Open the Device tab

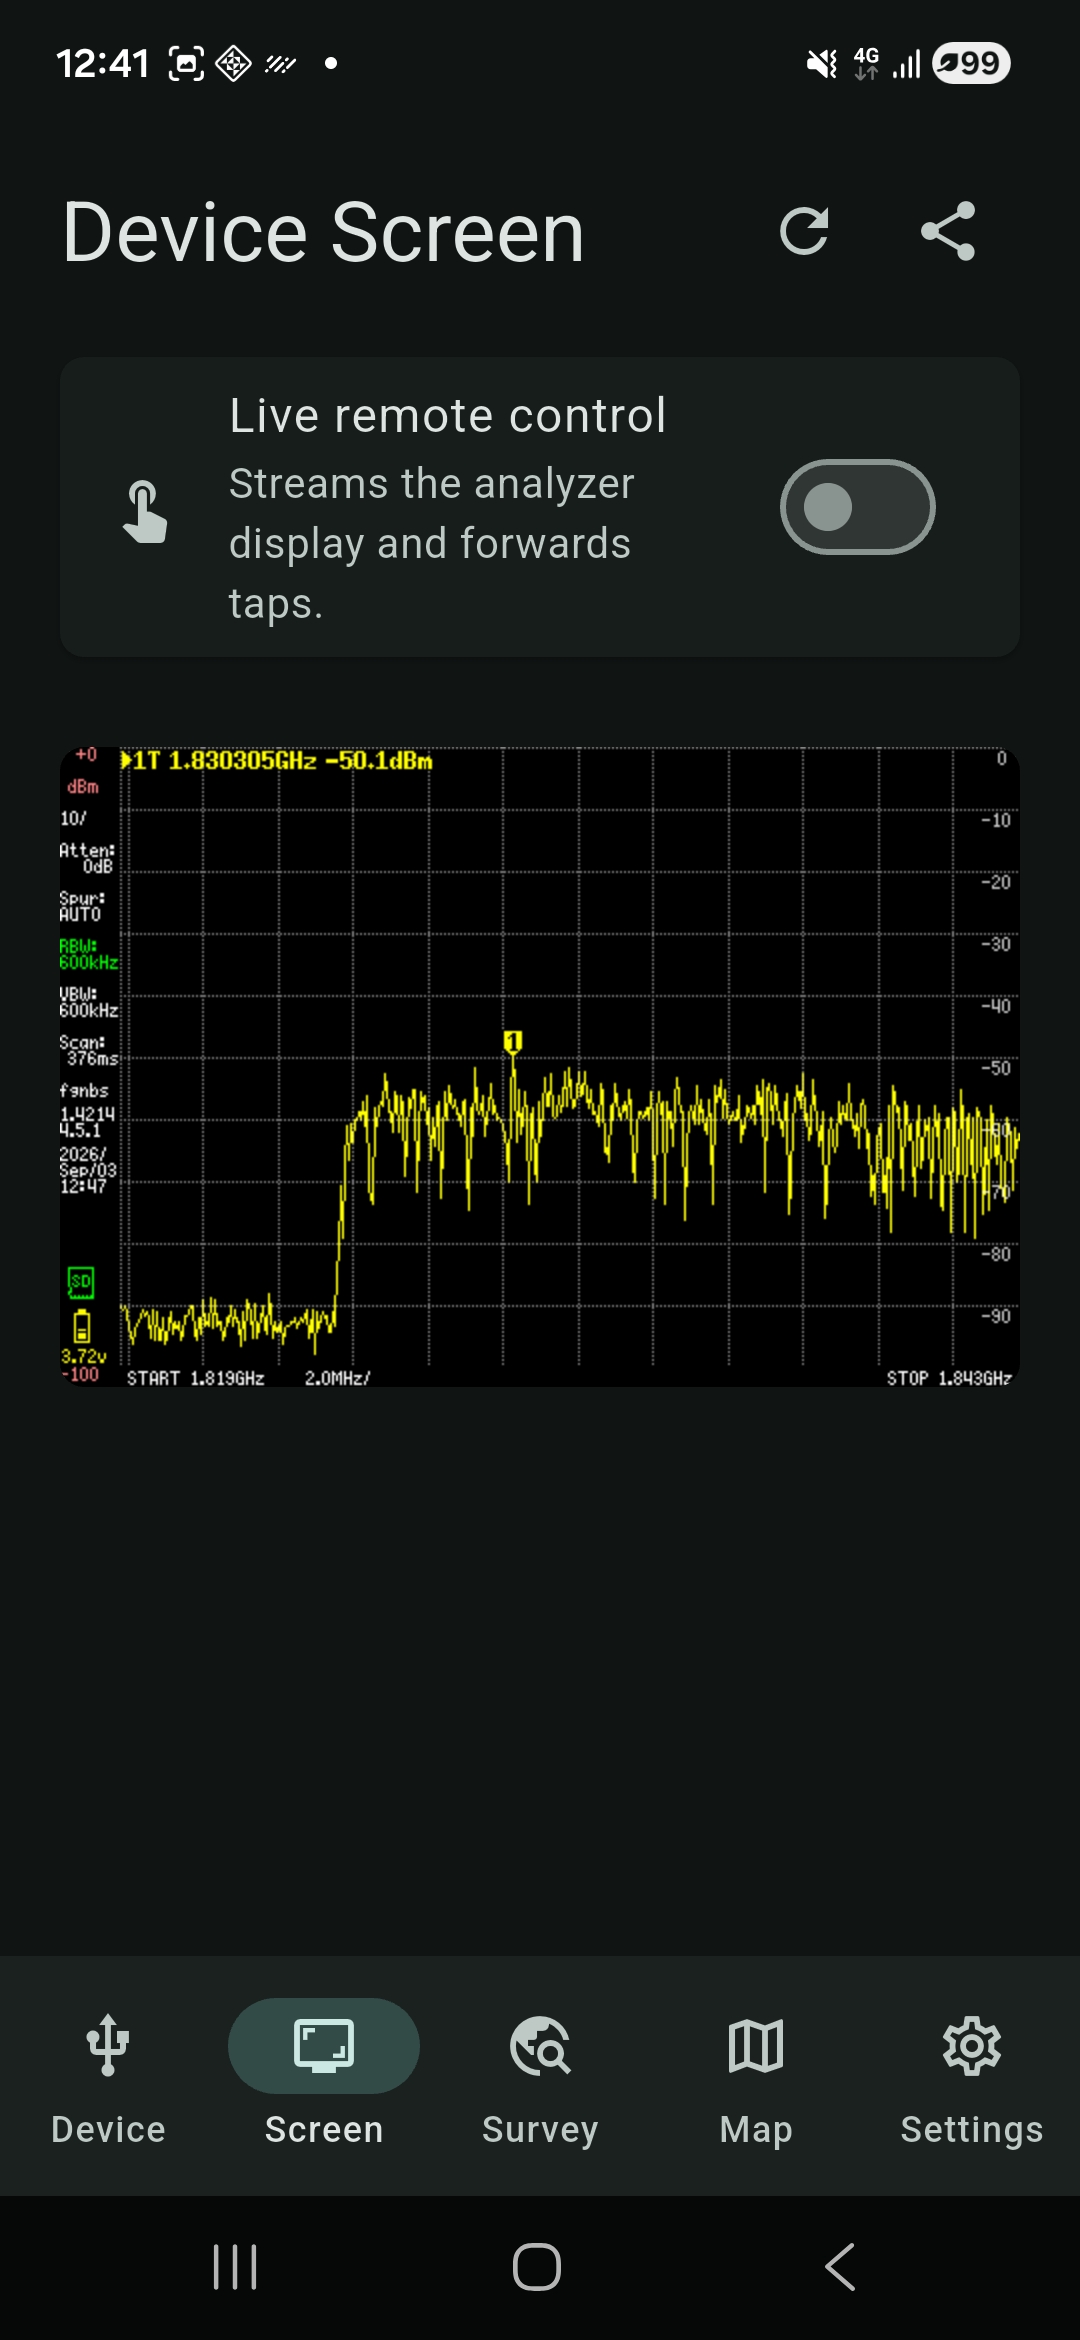(108, 2074)
